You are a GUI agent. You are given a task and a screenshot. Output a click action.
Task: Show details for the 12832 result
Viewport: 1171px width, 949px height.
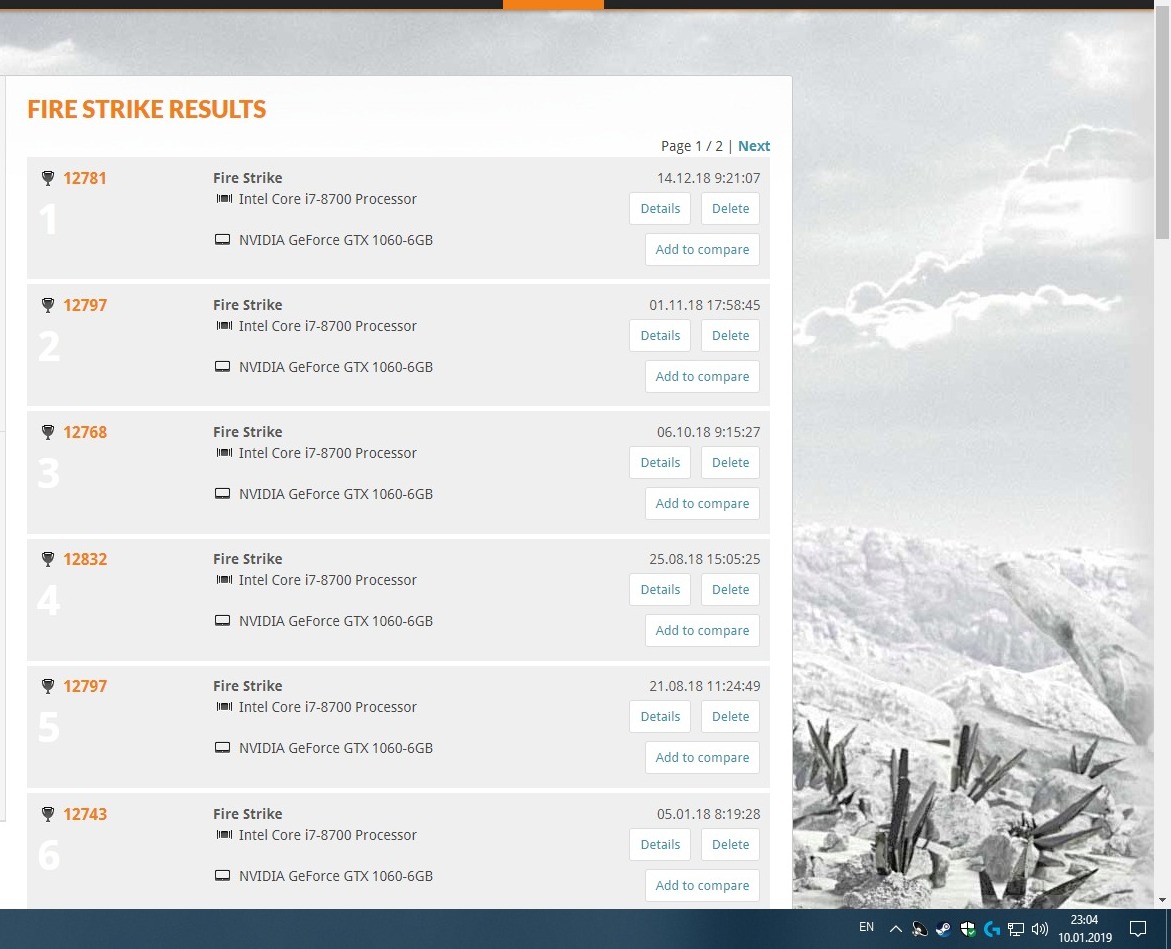click(x=660, y=589)
